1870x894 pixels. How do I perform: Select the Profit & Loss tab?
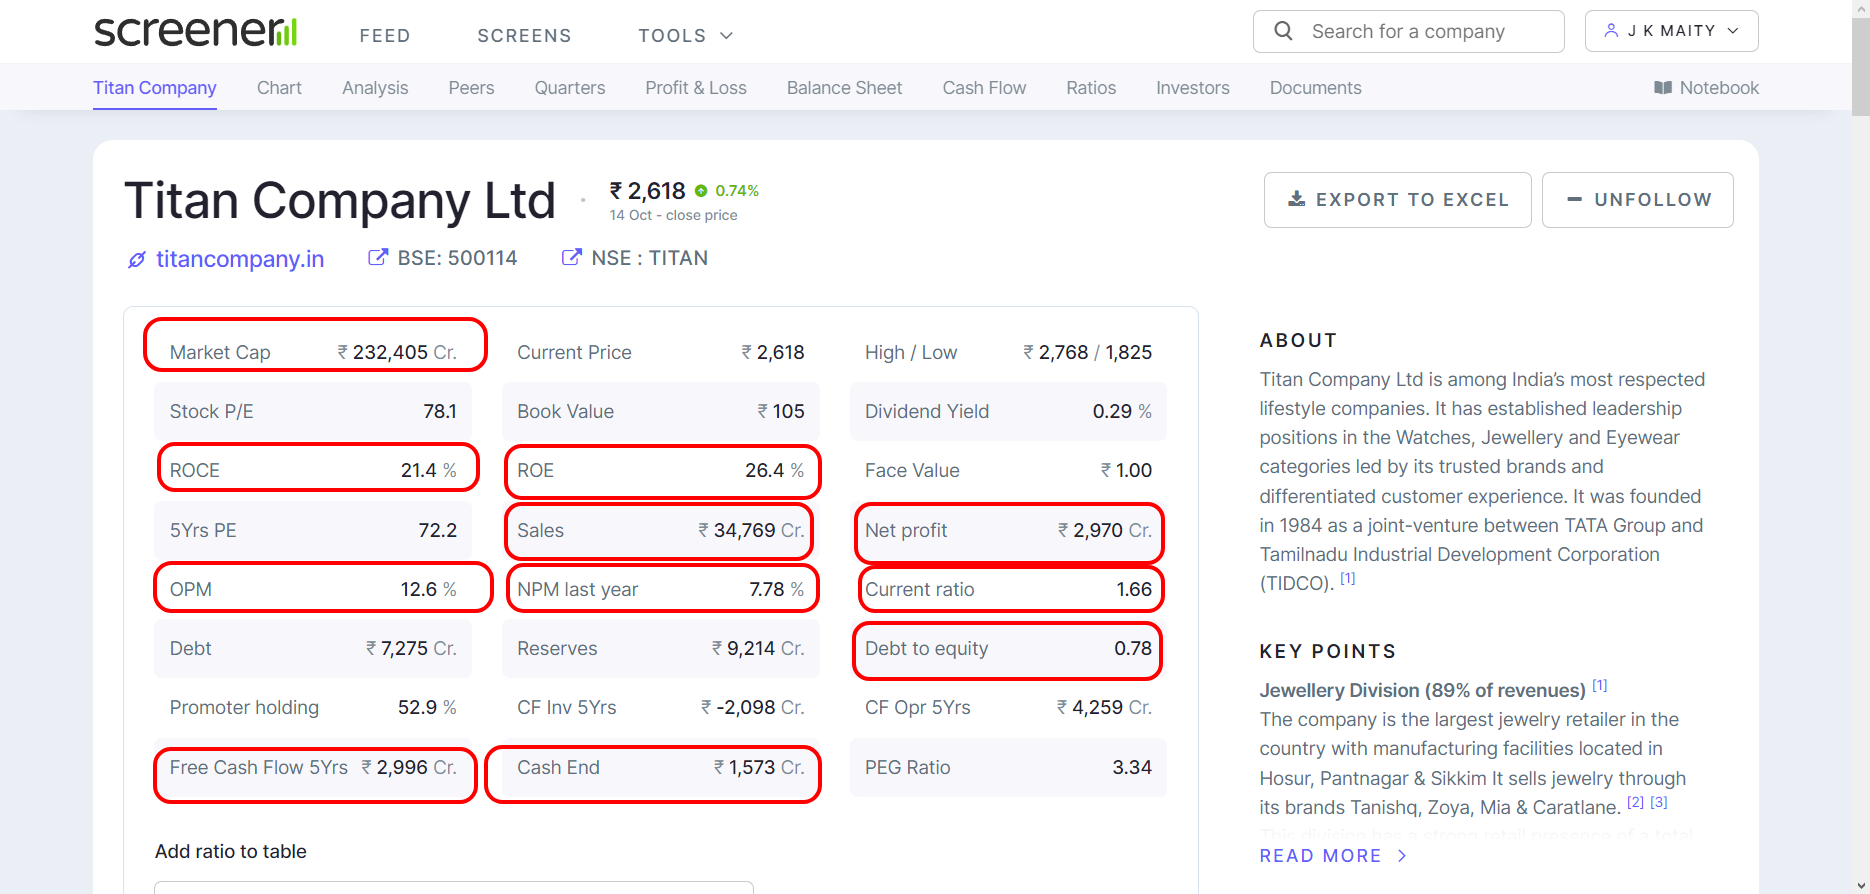coord(696,88)
